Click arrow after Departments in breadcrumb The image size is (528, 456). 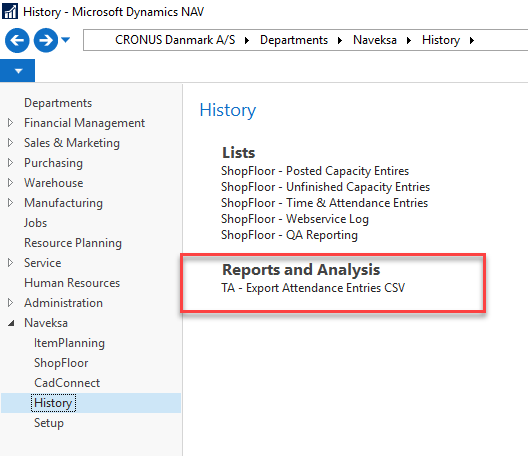(340, 40)
